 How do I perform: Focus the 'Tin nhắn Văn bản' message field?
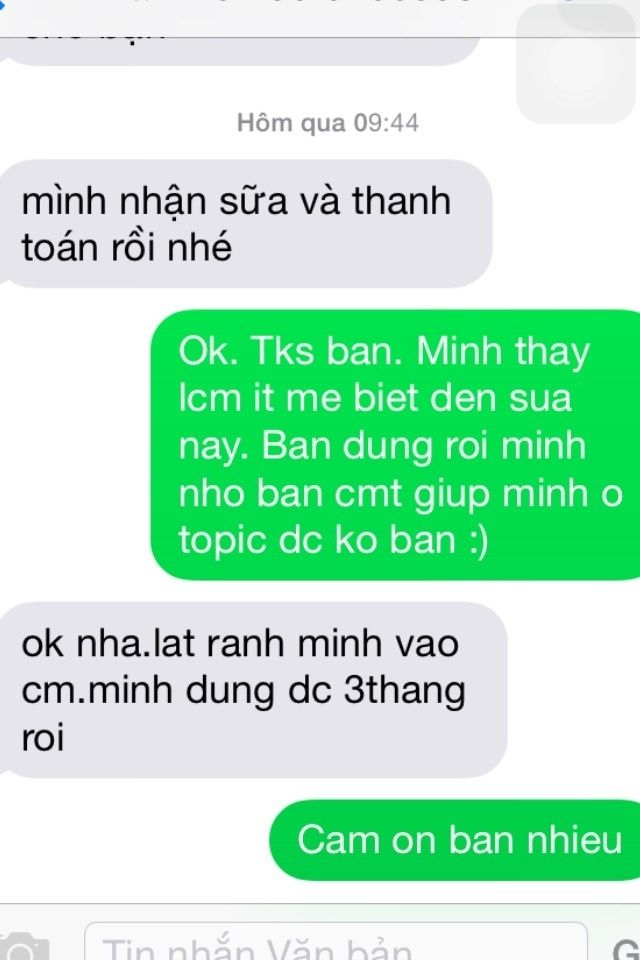pos(336,943)
